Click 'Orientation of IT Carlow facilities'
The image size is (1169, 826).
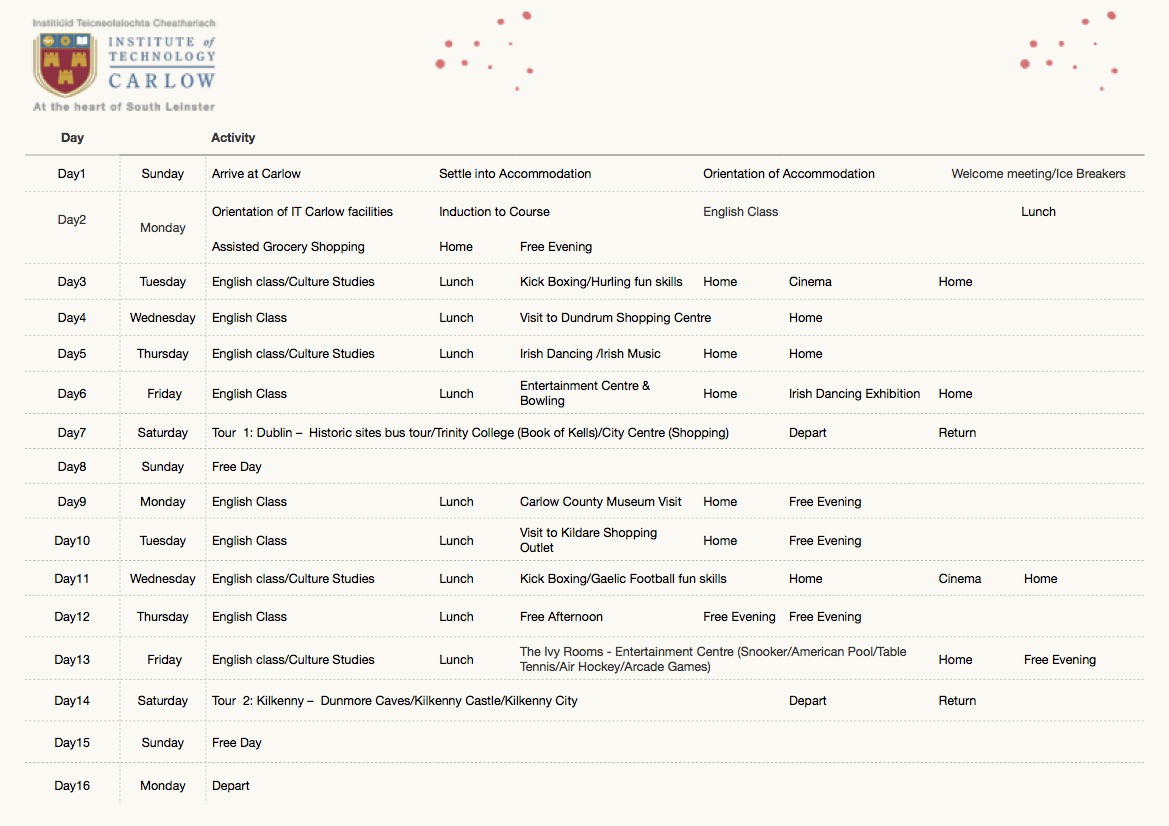(x=302, y=212)
